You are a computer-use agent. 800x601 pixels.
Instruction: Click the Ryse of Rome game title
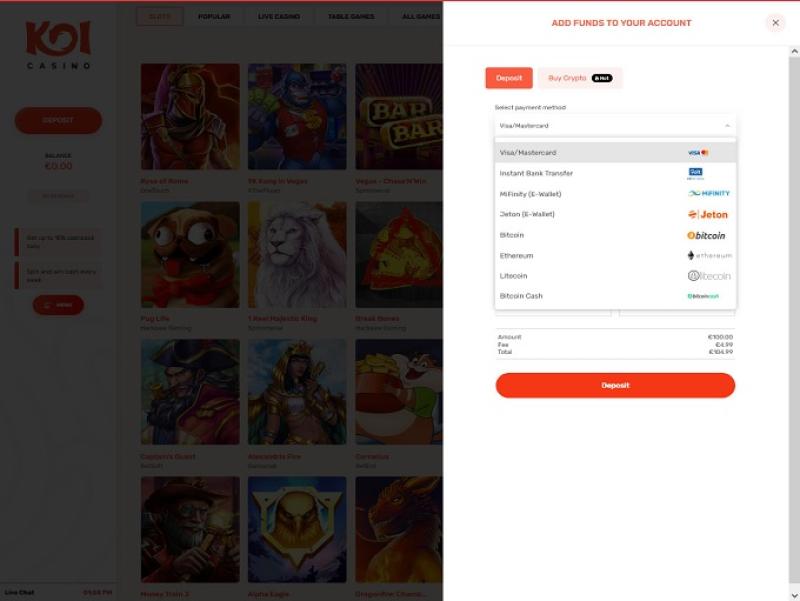click(x=164, y=181)
